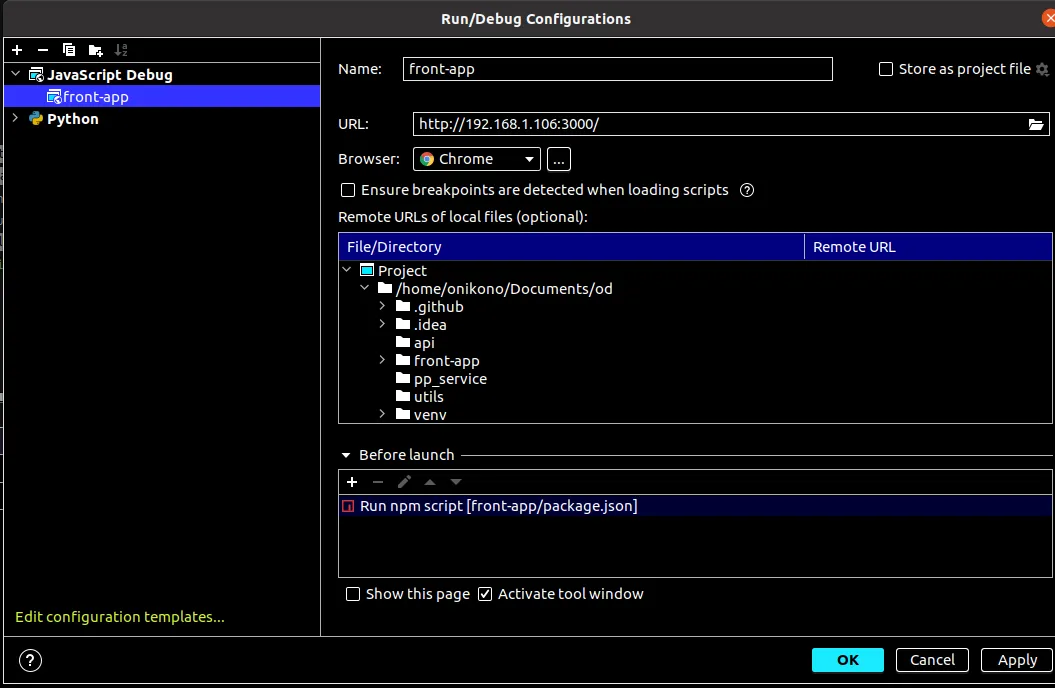The image size is (1055, 688).
Task: Add a new Before launch task
Action: [x=352, y=482]
